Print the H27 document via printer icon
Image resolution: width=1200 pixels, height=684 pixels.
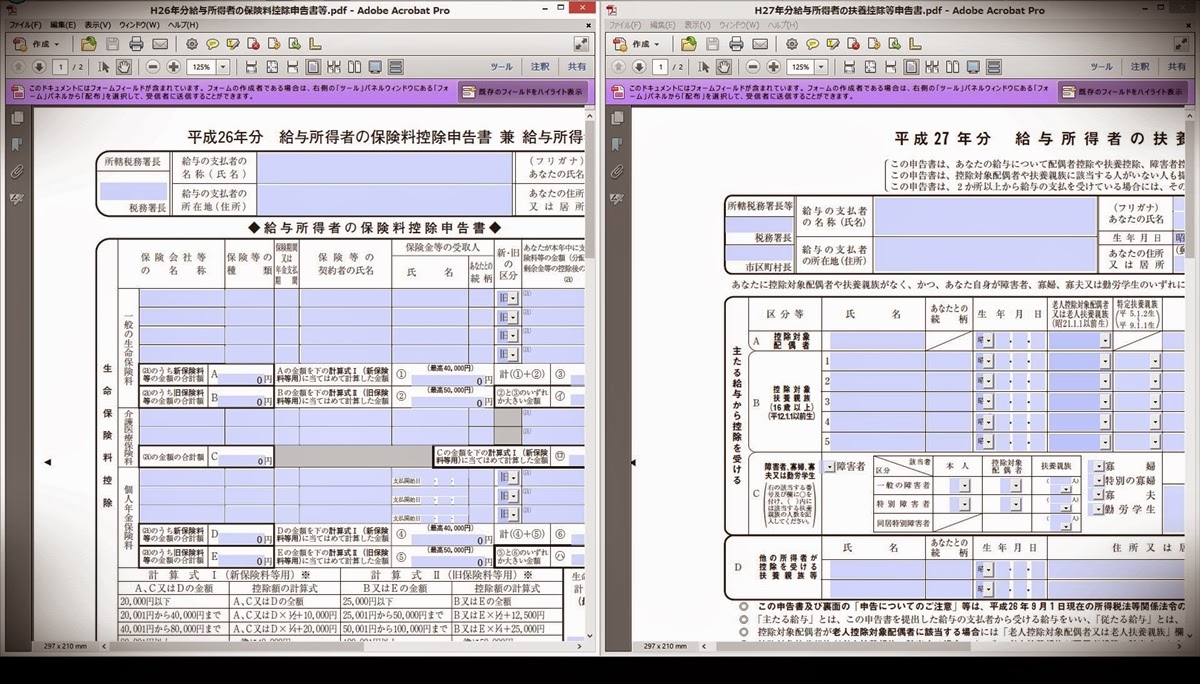[736, 44]
